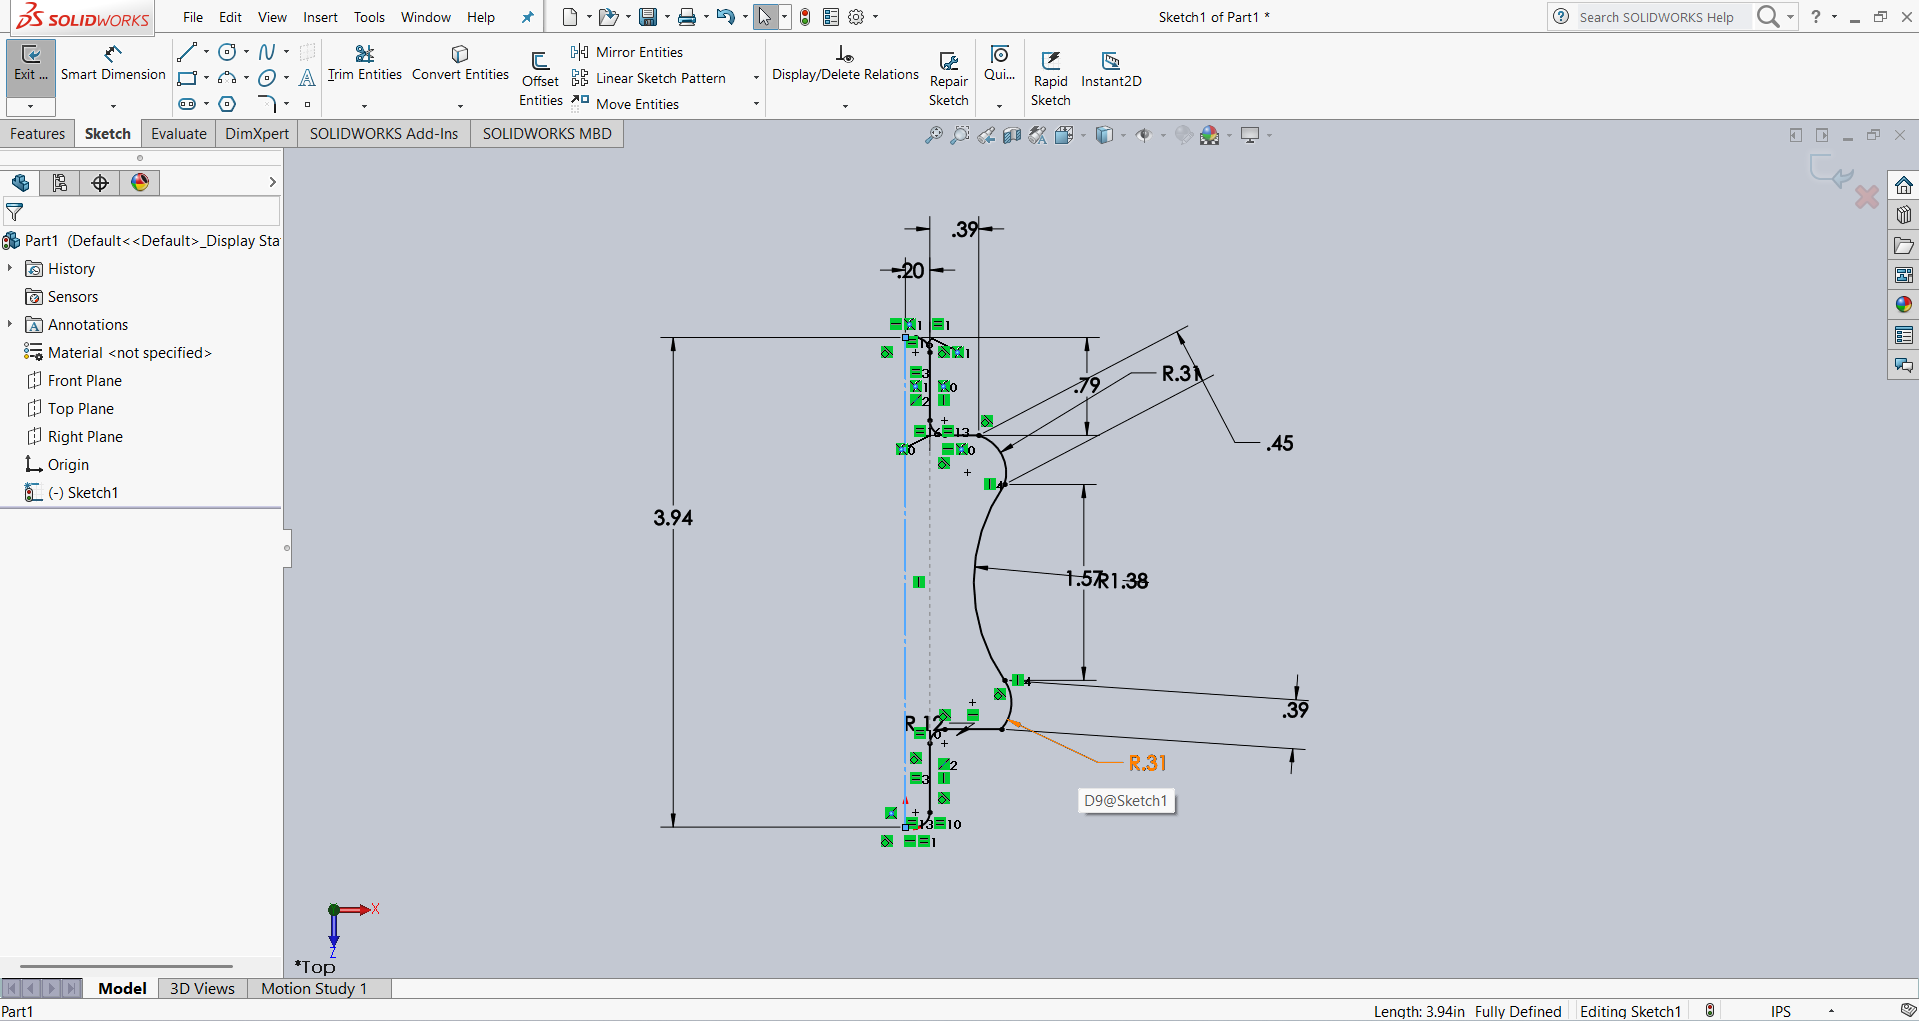Click Zoom to Area magnifier icon
The height and width of the screenshot is (1021, 1919).
click(960, 135)
